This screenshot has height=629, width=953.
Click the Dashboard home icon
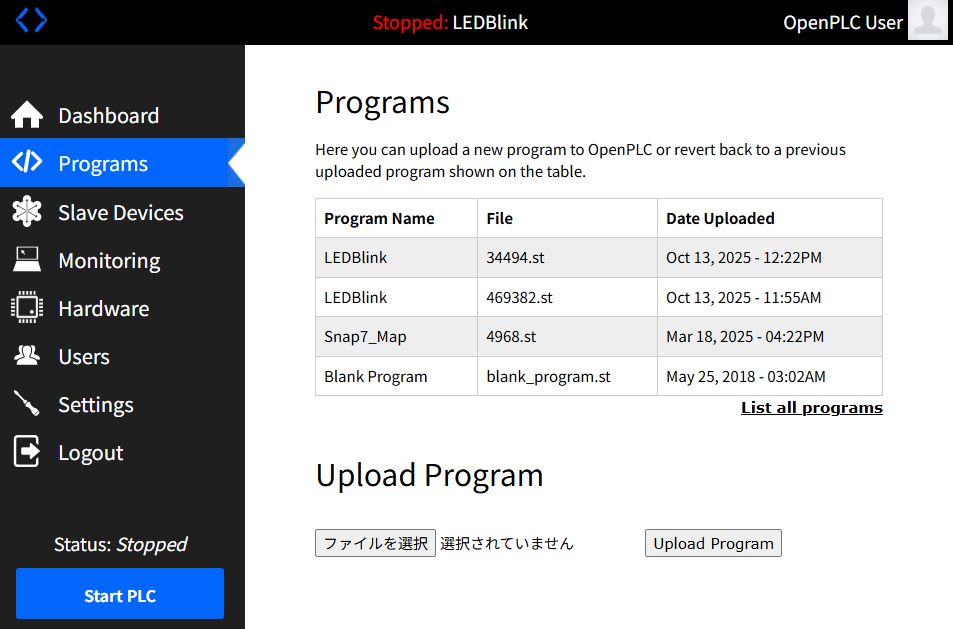click(27, 116)
